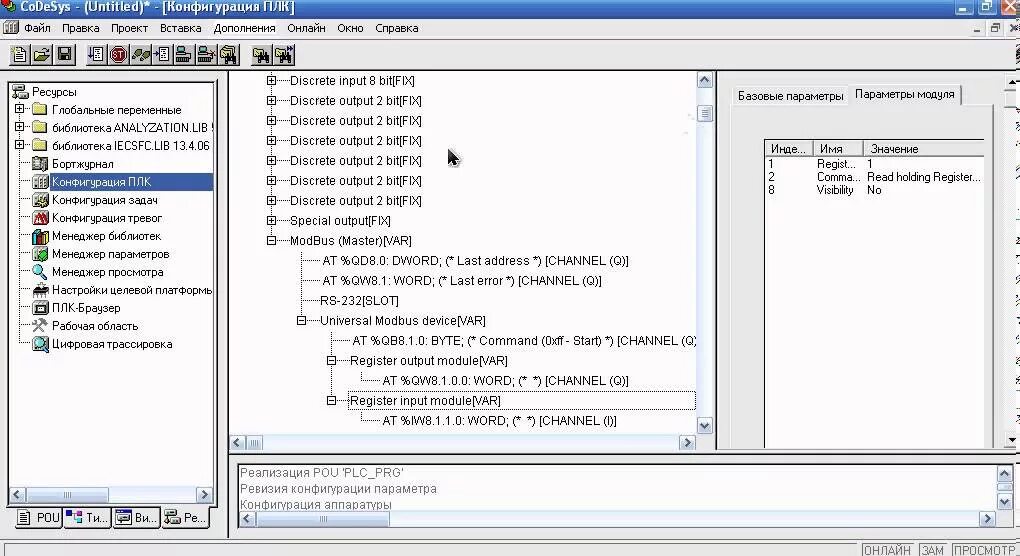Screen dimensions: 1020x556
Task: Log out of the PLC with Logout icon
Action: [x=206, y=55]
